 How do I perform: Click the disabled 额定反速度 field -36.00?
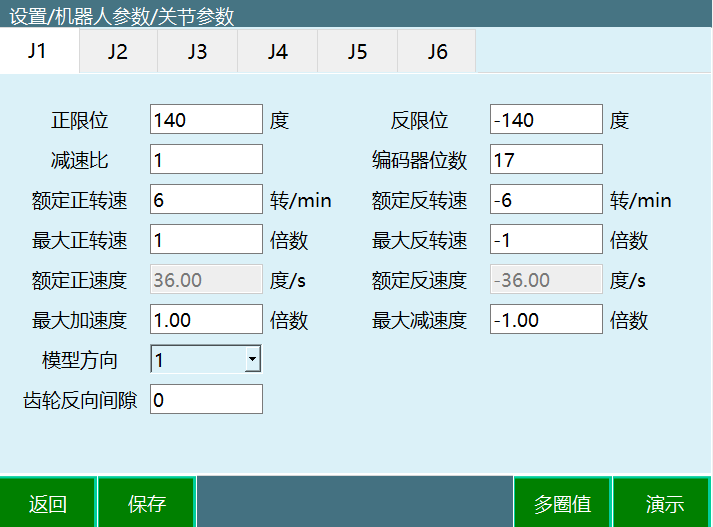tap(546, 280)
